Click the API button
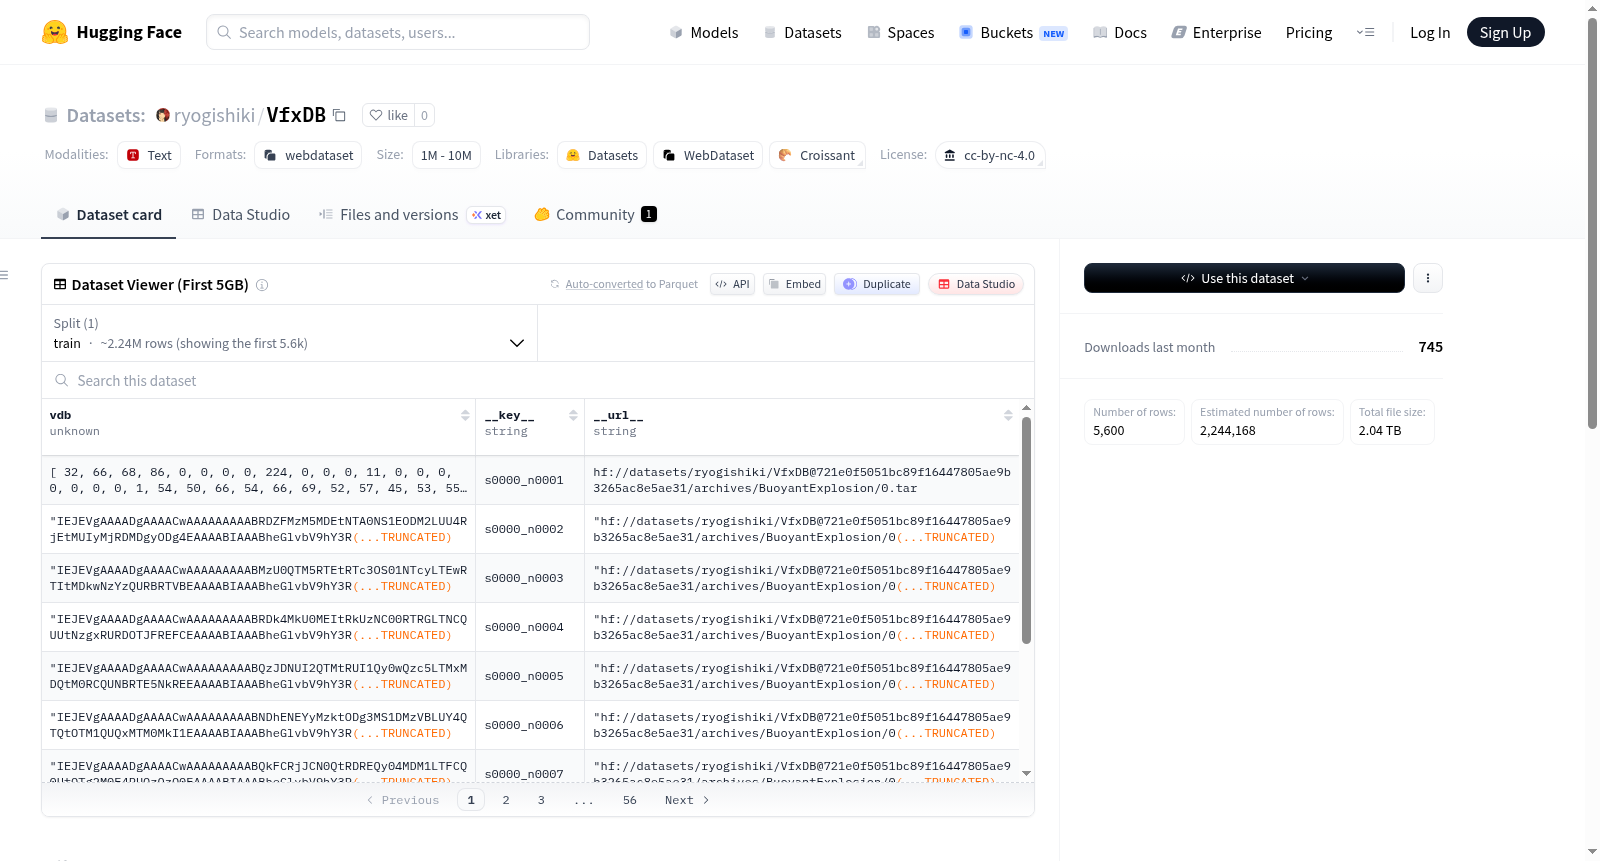 [x=732, y=284]
